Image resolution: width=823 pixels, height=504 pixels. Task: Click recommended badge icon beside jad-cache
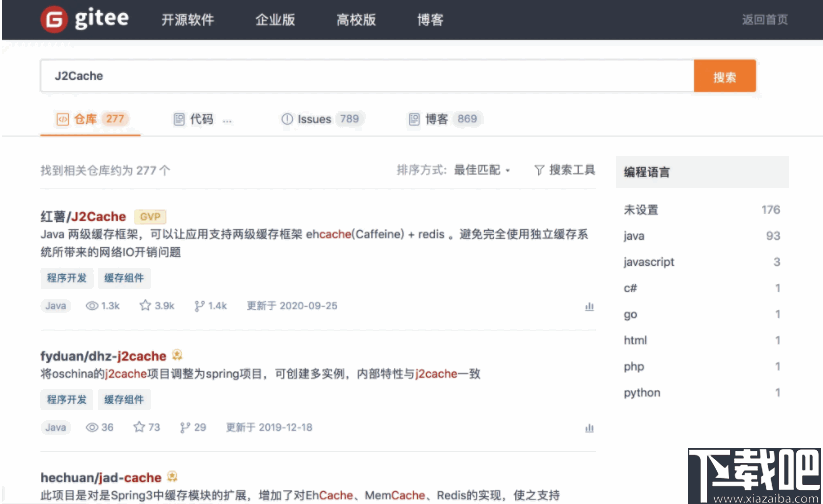pyautogui.click(x=172, y=477)
